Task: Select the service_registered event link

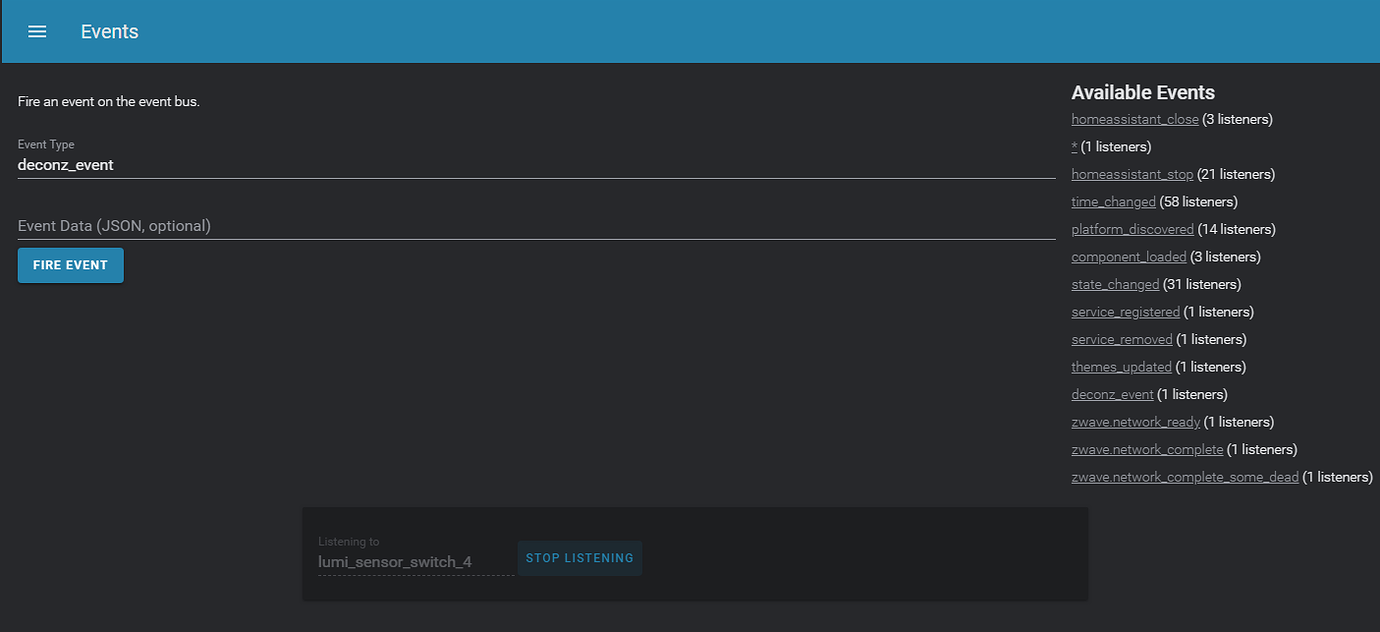Action: (x=1125, y=311)
